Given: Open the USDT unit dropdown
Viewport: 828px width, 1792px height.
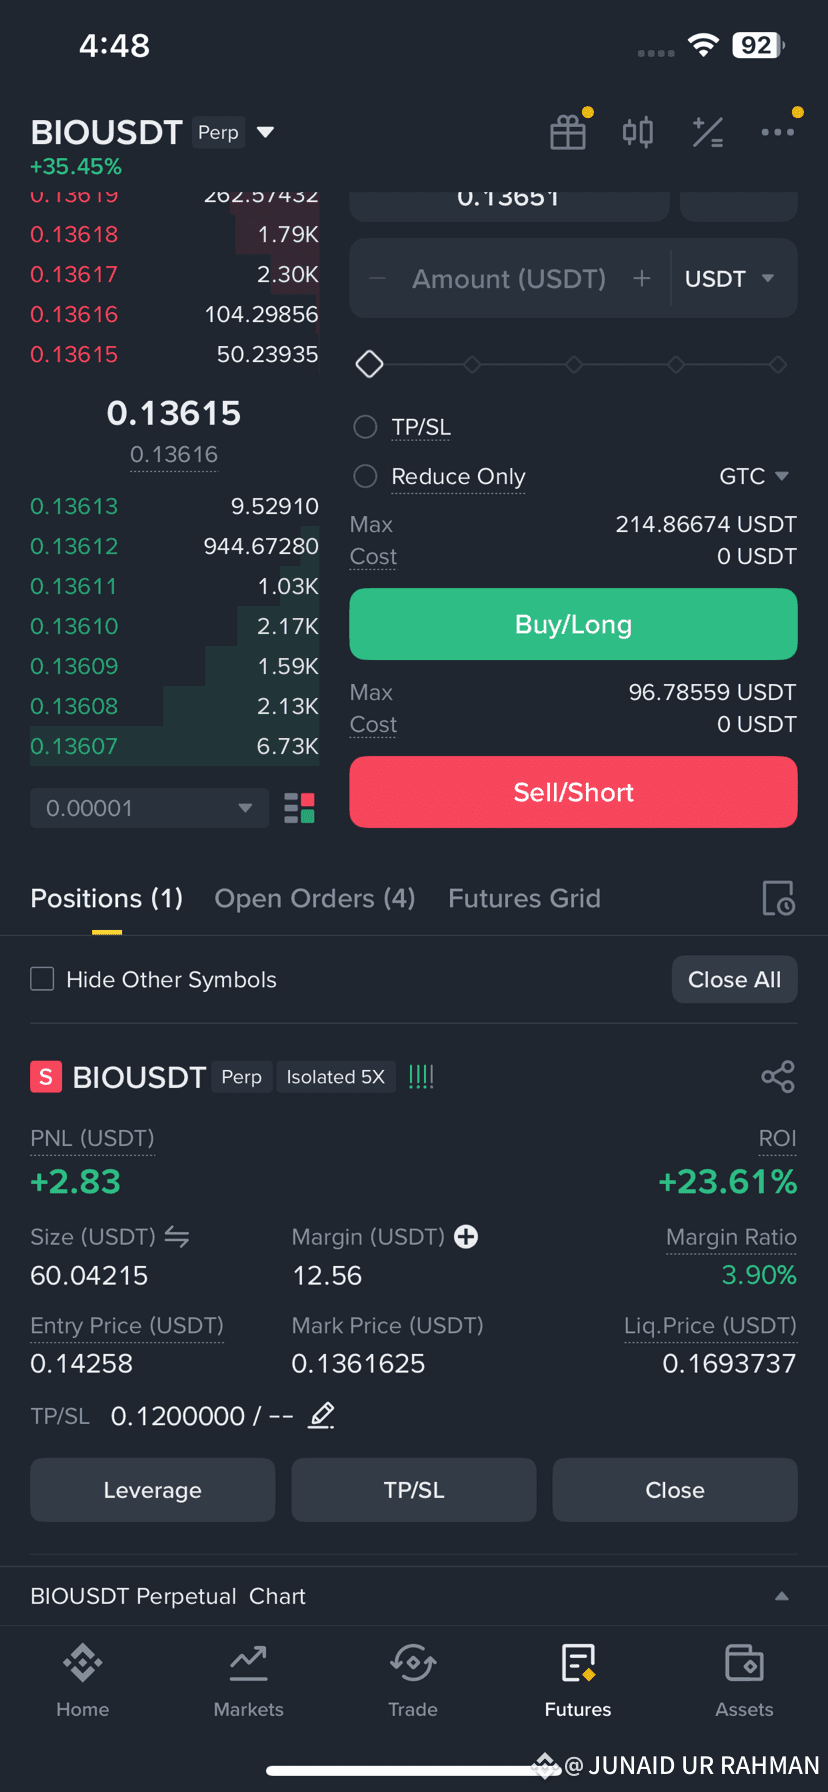Looking at the screenshot, I should 731,278.
